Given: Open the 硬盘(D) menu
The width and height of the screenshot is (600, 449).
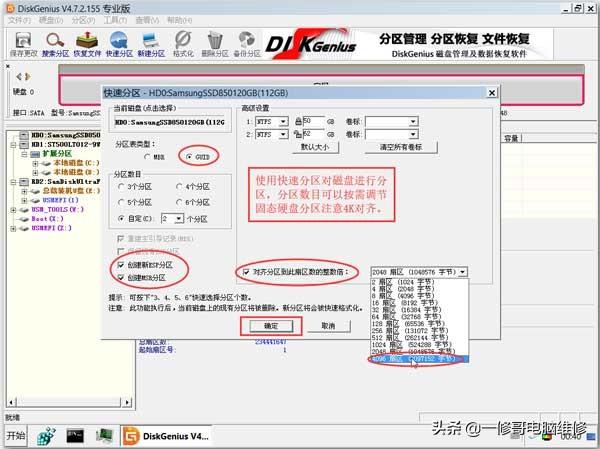Looking at the screenshot, I should point(51,20).
